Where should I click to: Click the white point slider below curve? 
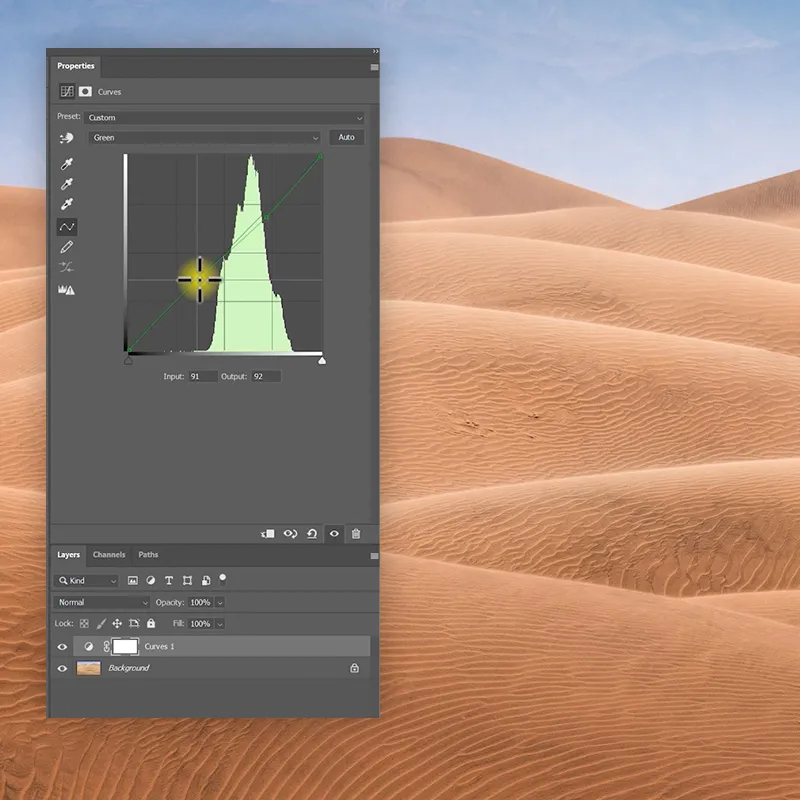click(322, 359)
